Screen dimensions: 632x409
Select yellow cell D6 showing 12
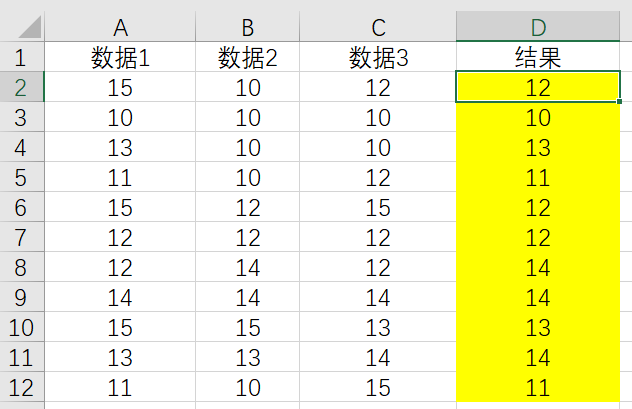538,207
